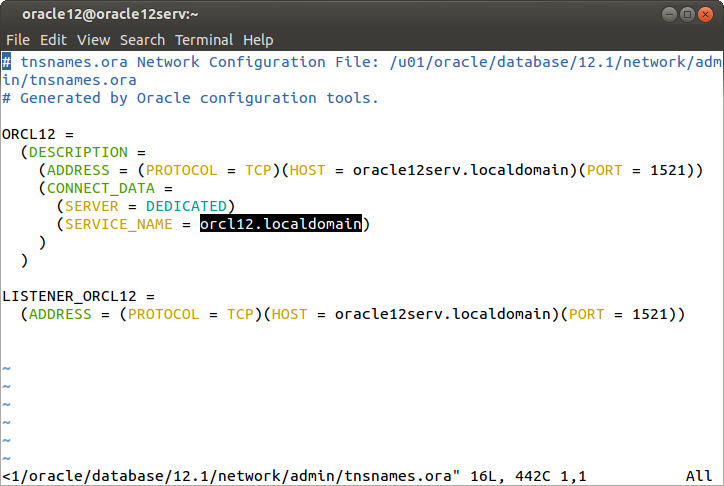Click the DEDICATED value
724x486 pixels.
tap(186, 206)
